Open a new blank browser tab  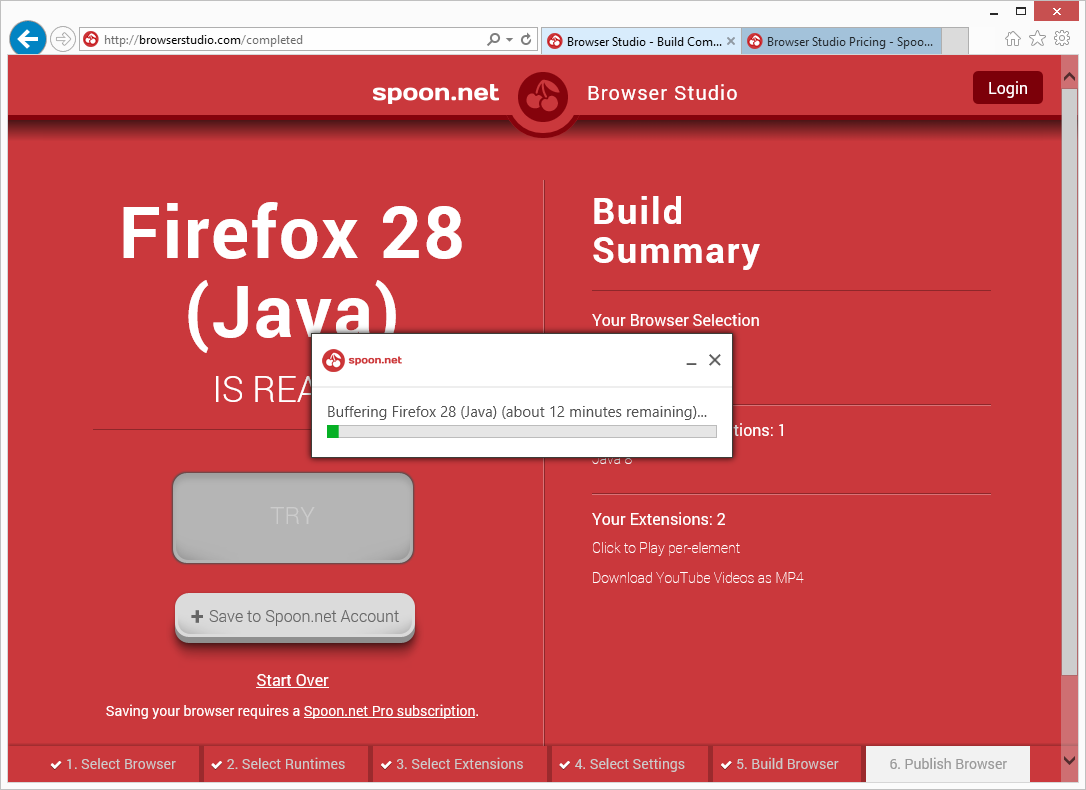[955, 42]
